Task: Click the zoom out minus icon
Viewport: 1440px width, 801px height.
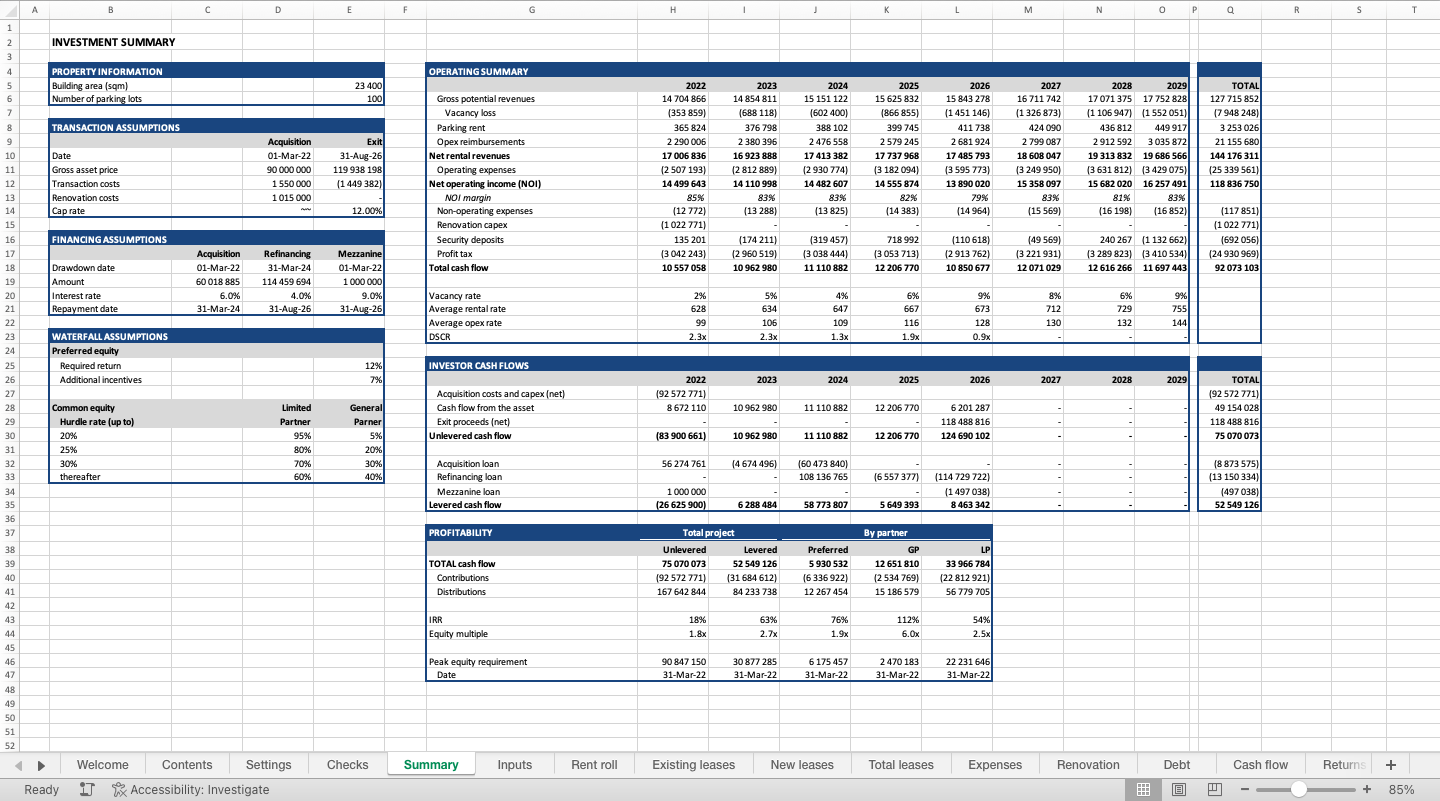Action: click(x=1245, y=789)
